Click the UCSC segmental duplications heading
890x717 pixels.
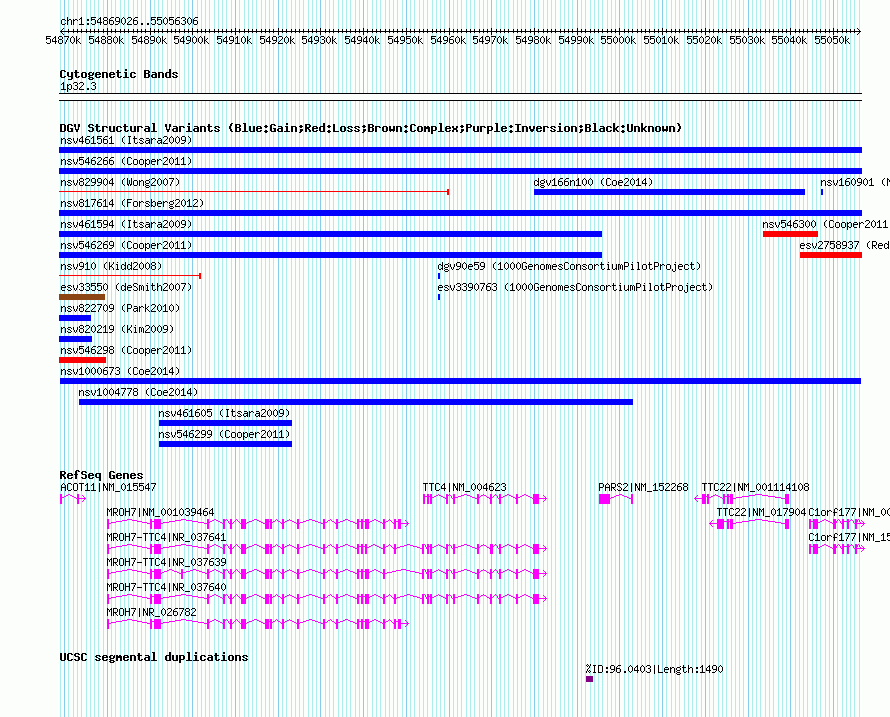click(x=154, y=657)
